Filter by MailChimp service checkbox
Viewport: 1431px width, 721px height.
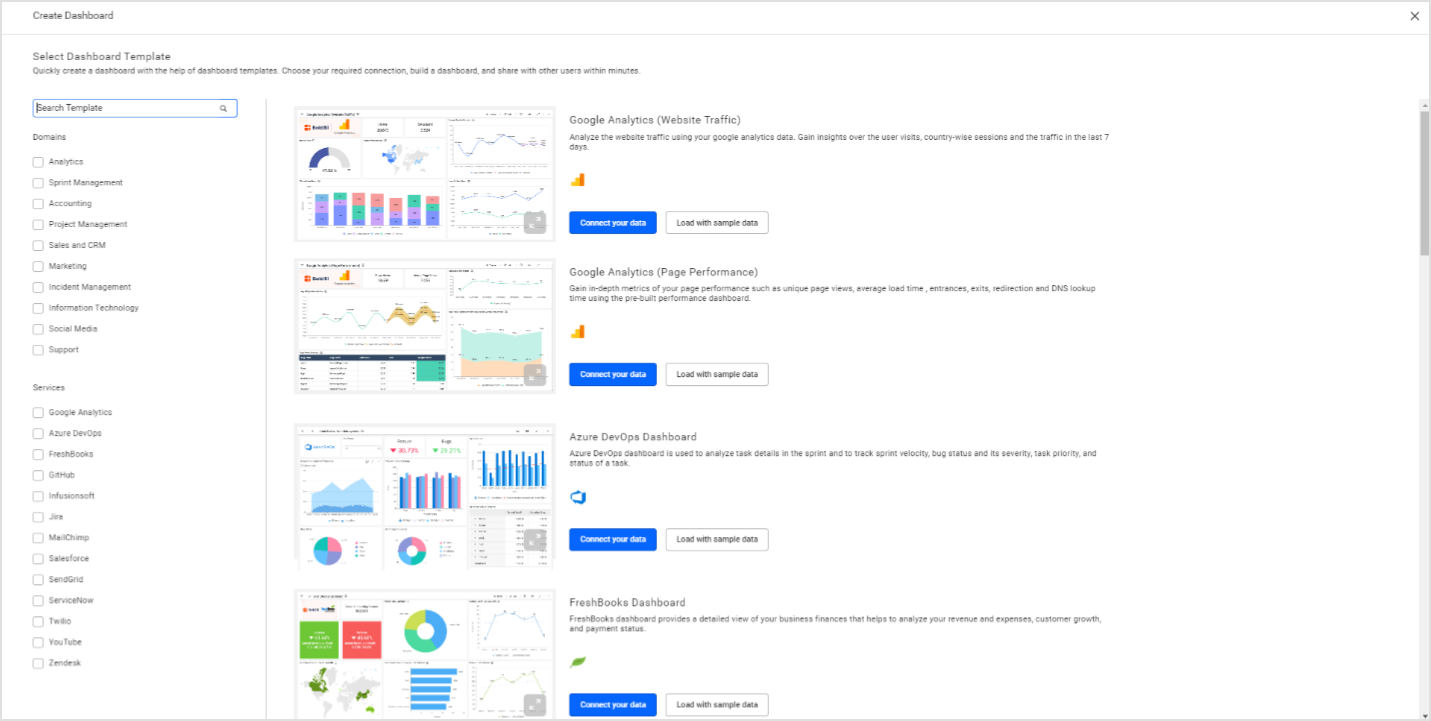coord(38,538)
